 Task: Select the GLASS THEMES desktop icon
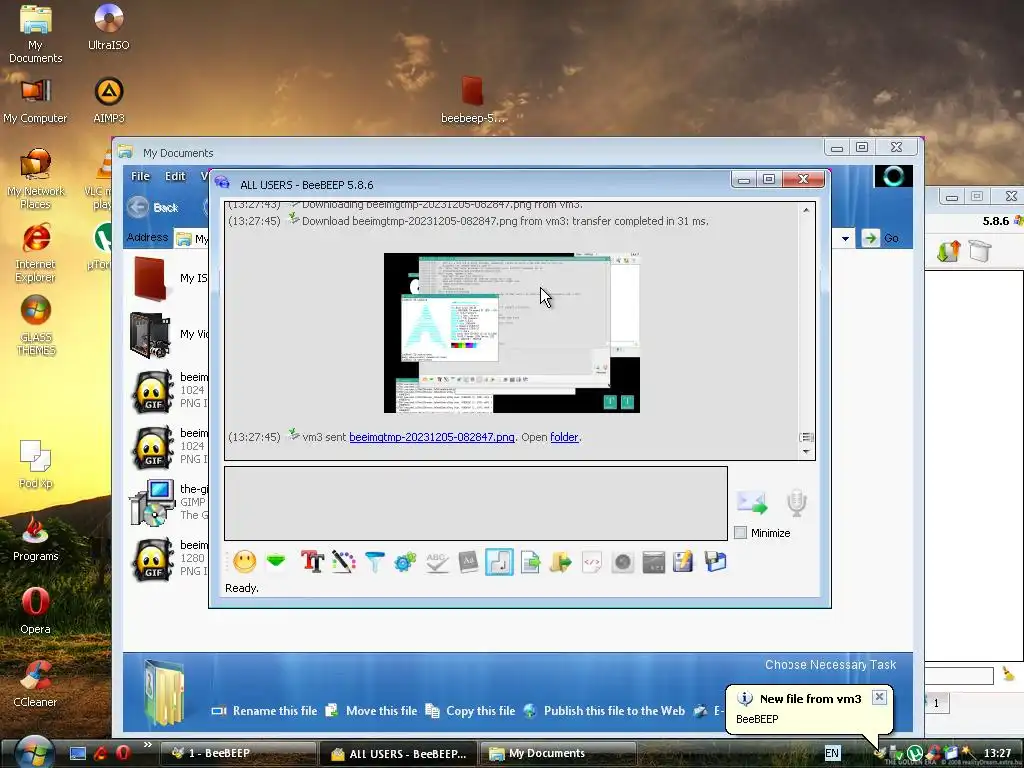pyautogui.click(x=36, y=325)
